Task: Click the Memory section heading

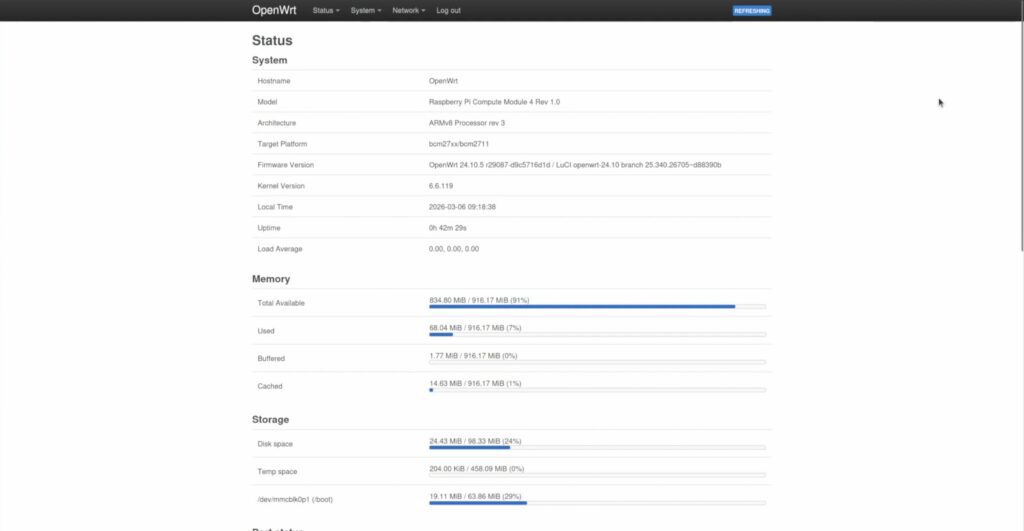Action: (x=271, y=279)
